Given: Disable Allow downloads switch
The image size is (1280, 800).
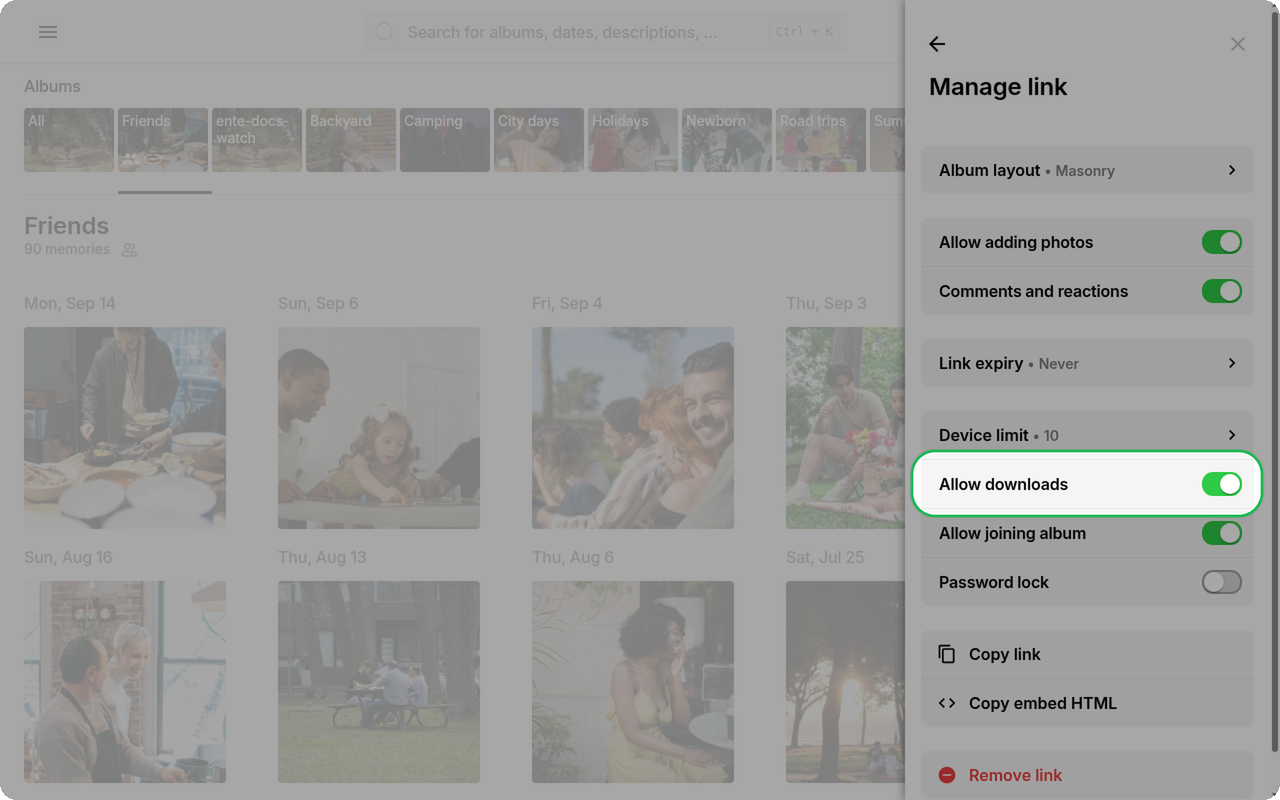Looking at the screenshot, I should 1222,484.
